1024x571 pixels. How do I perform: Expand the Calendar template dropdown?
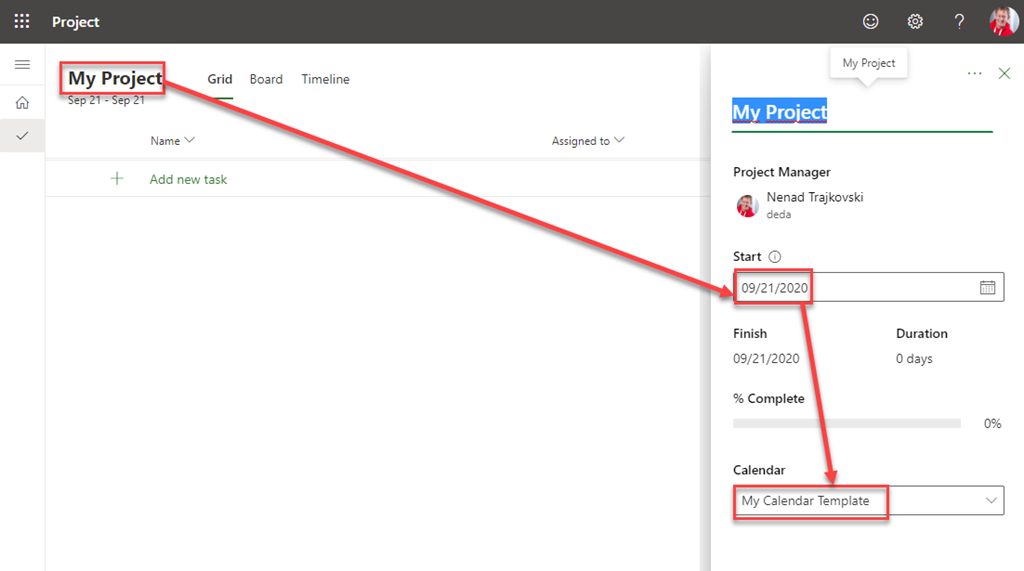pos(991,500)
